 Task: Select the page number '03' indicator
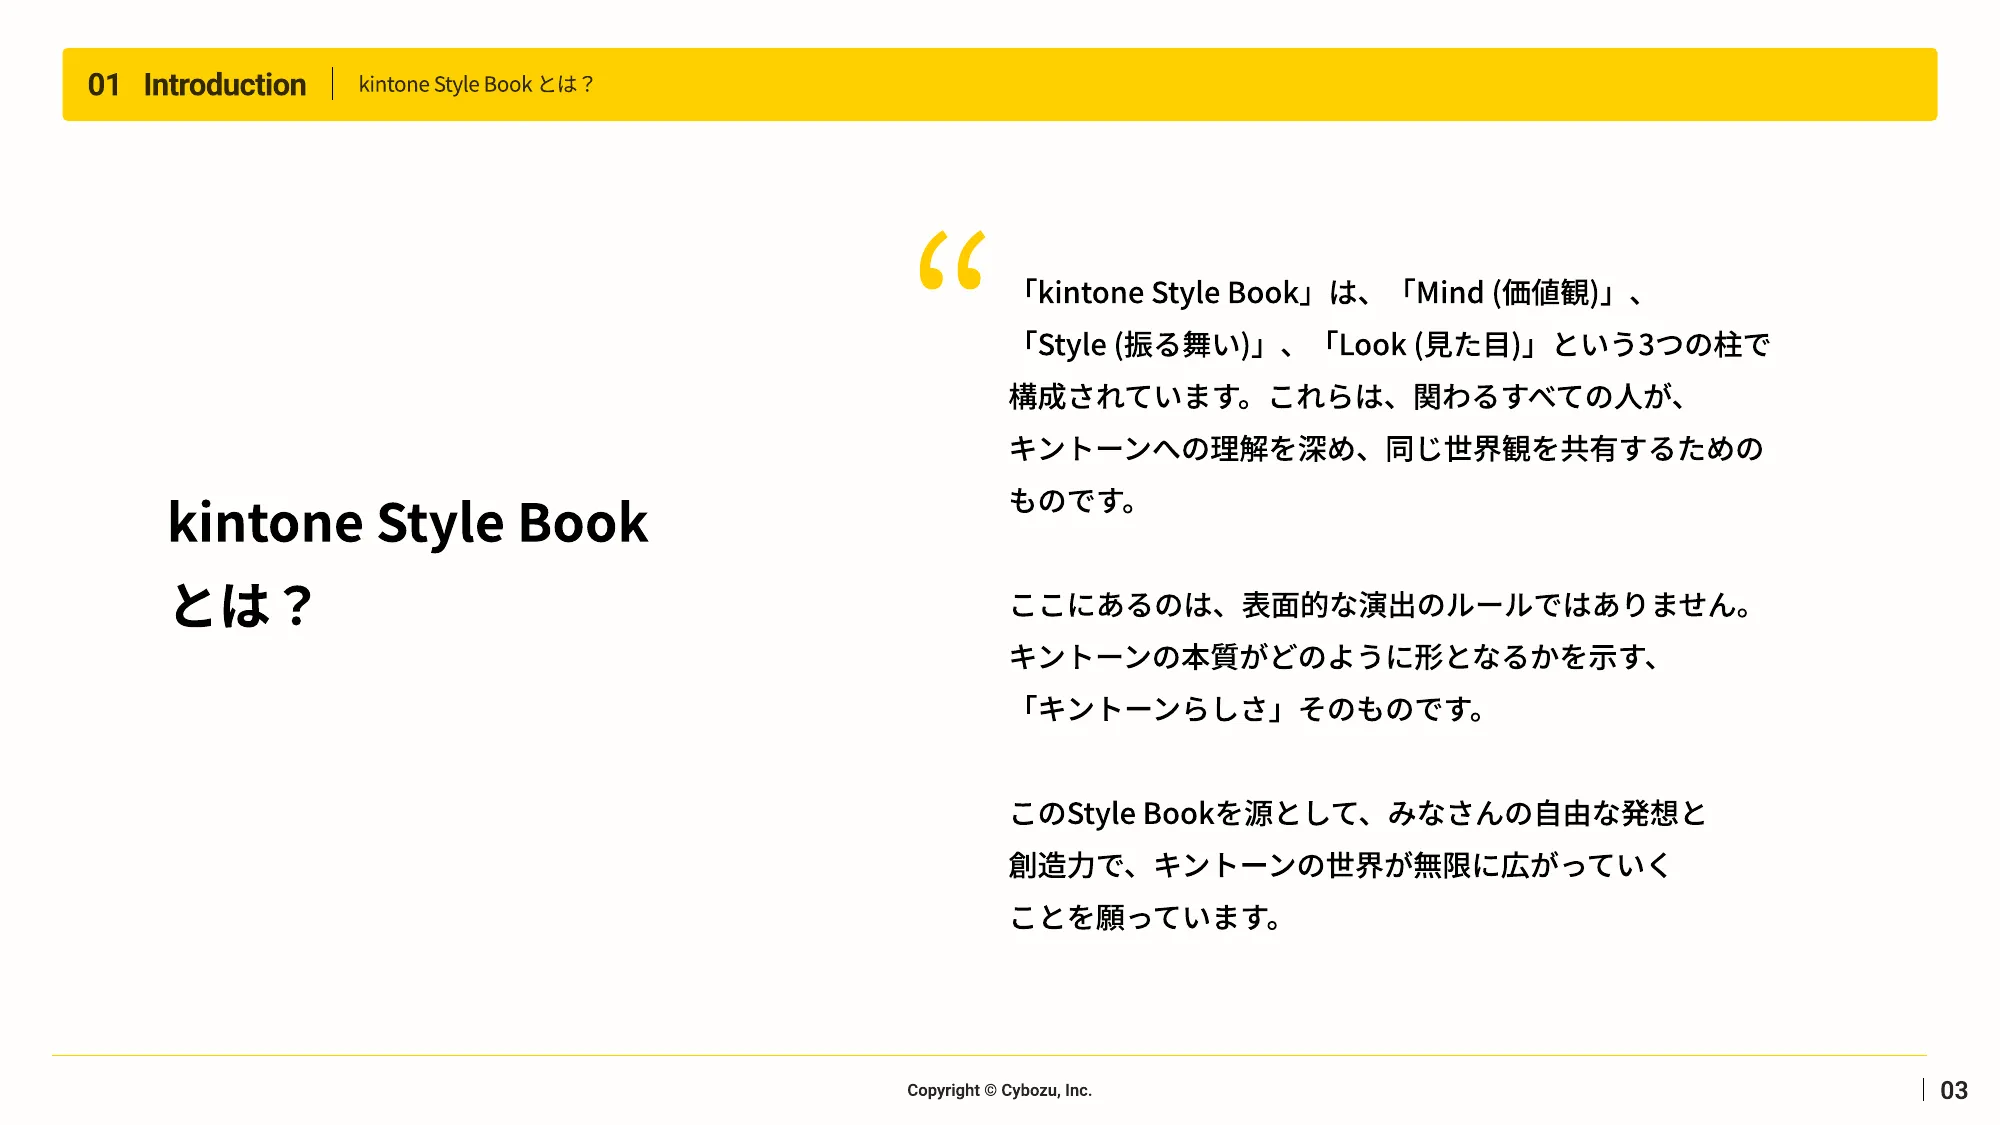[x=1955, y=1090]
